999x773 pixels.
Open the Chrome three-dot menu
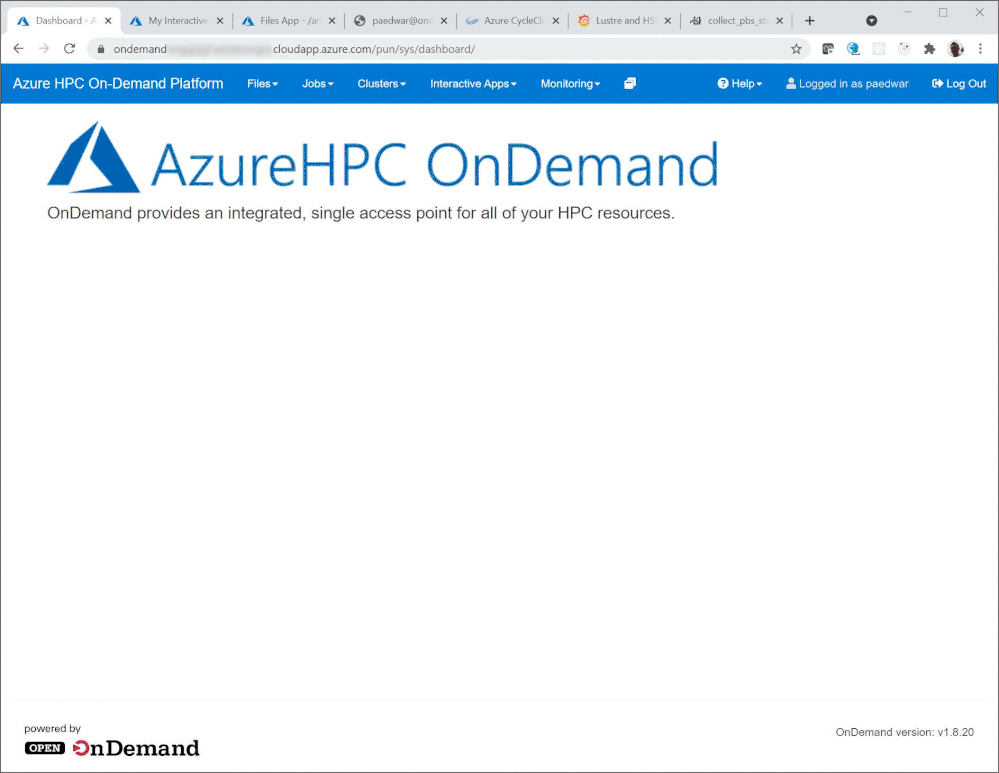[x=981, y=48]
